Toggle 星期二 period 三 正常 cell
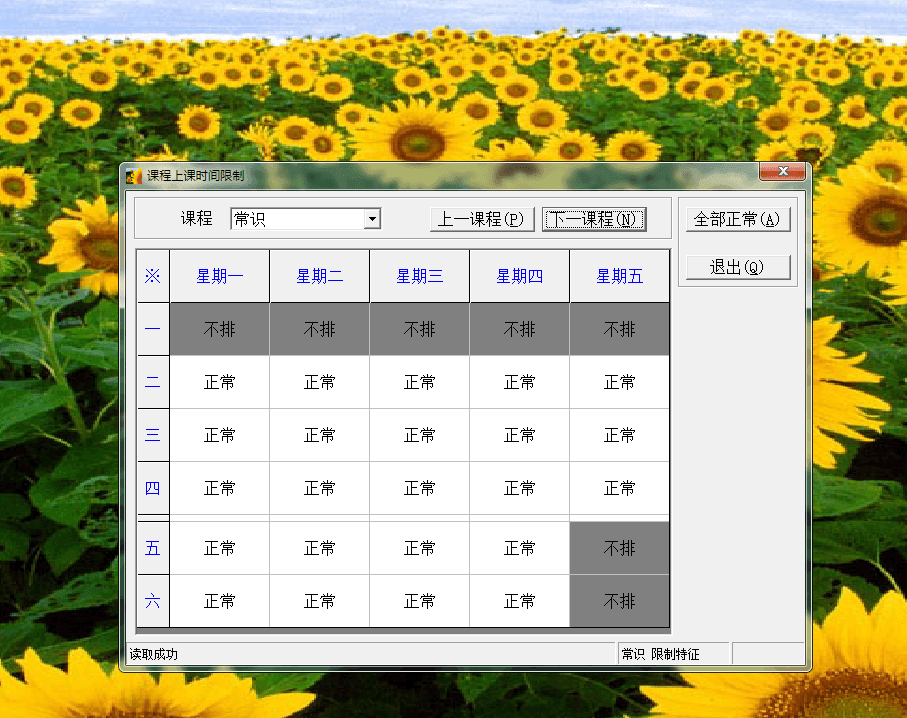This screenshot has width=907, height=718. [x=320, y=435]
